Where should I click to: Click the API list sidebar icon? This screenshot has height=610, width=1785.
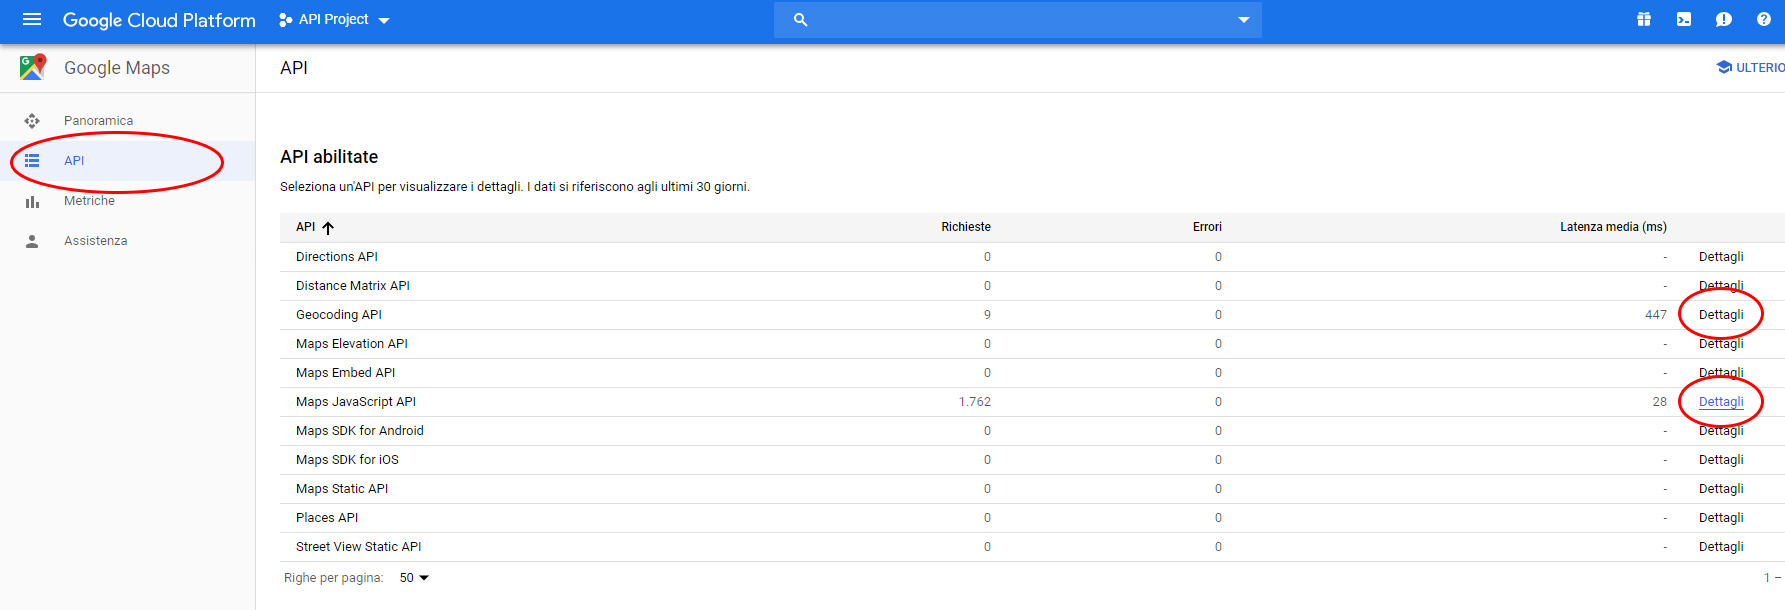32,161
